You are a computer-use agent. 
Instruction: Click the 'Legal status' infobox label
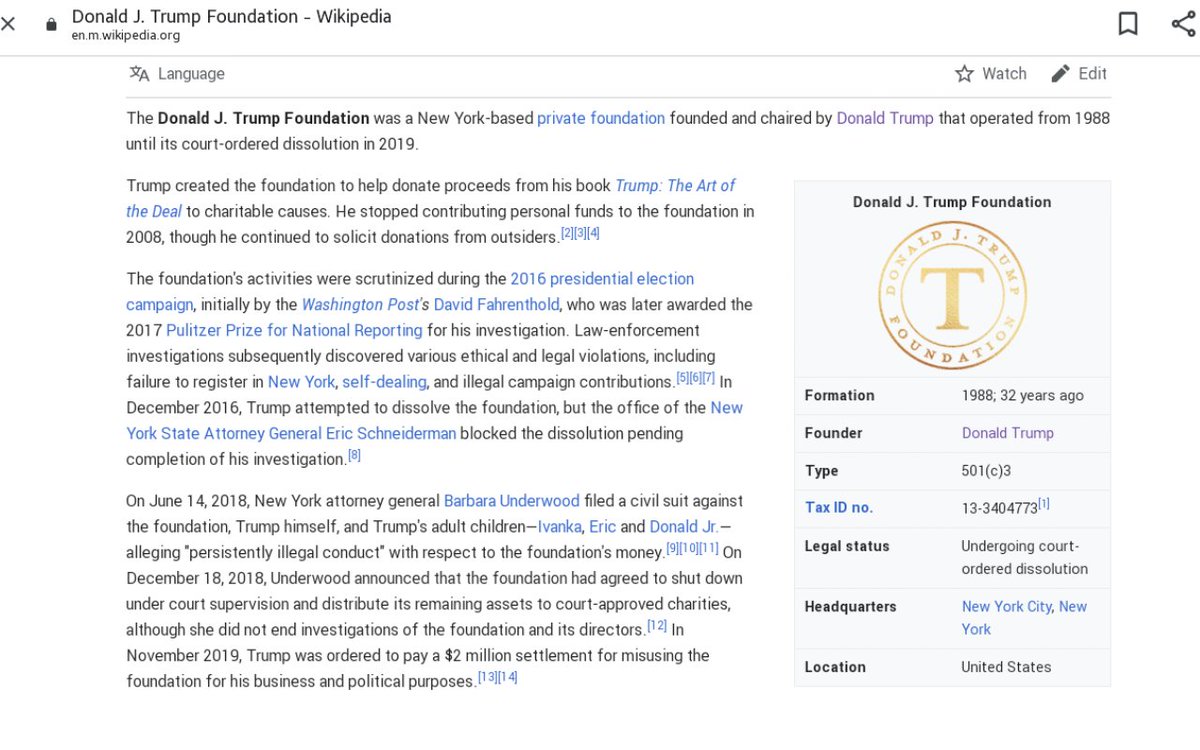click(x=847, y=546)
